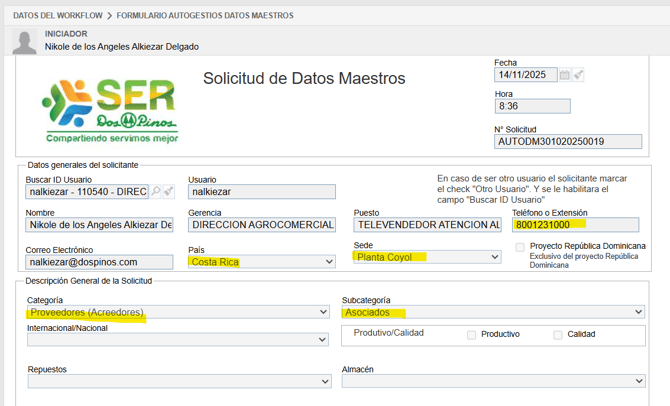670x406 pixels.
Task: Click the Teléfono o Extensión field
Action: point(575,225)
